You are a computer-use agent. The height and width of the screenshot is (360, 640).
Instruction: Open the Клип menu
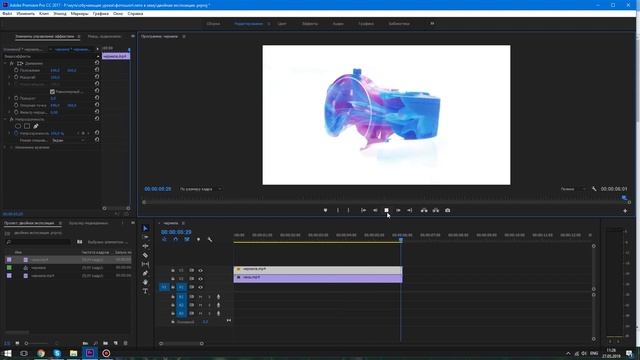(44, 13)
